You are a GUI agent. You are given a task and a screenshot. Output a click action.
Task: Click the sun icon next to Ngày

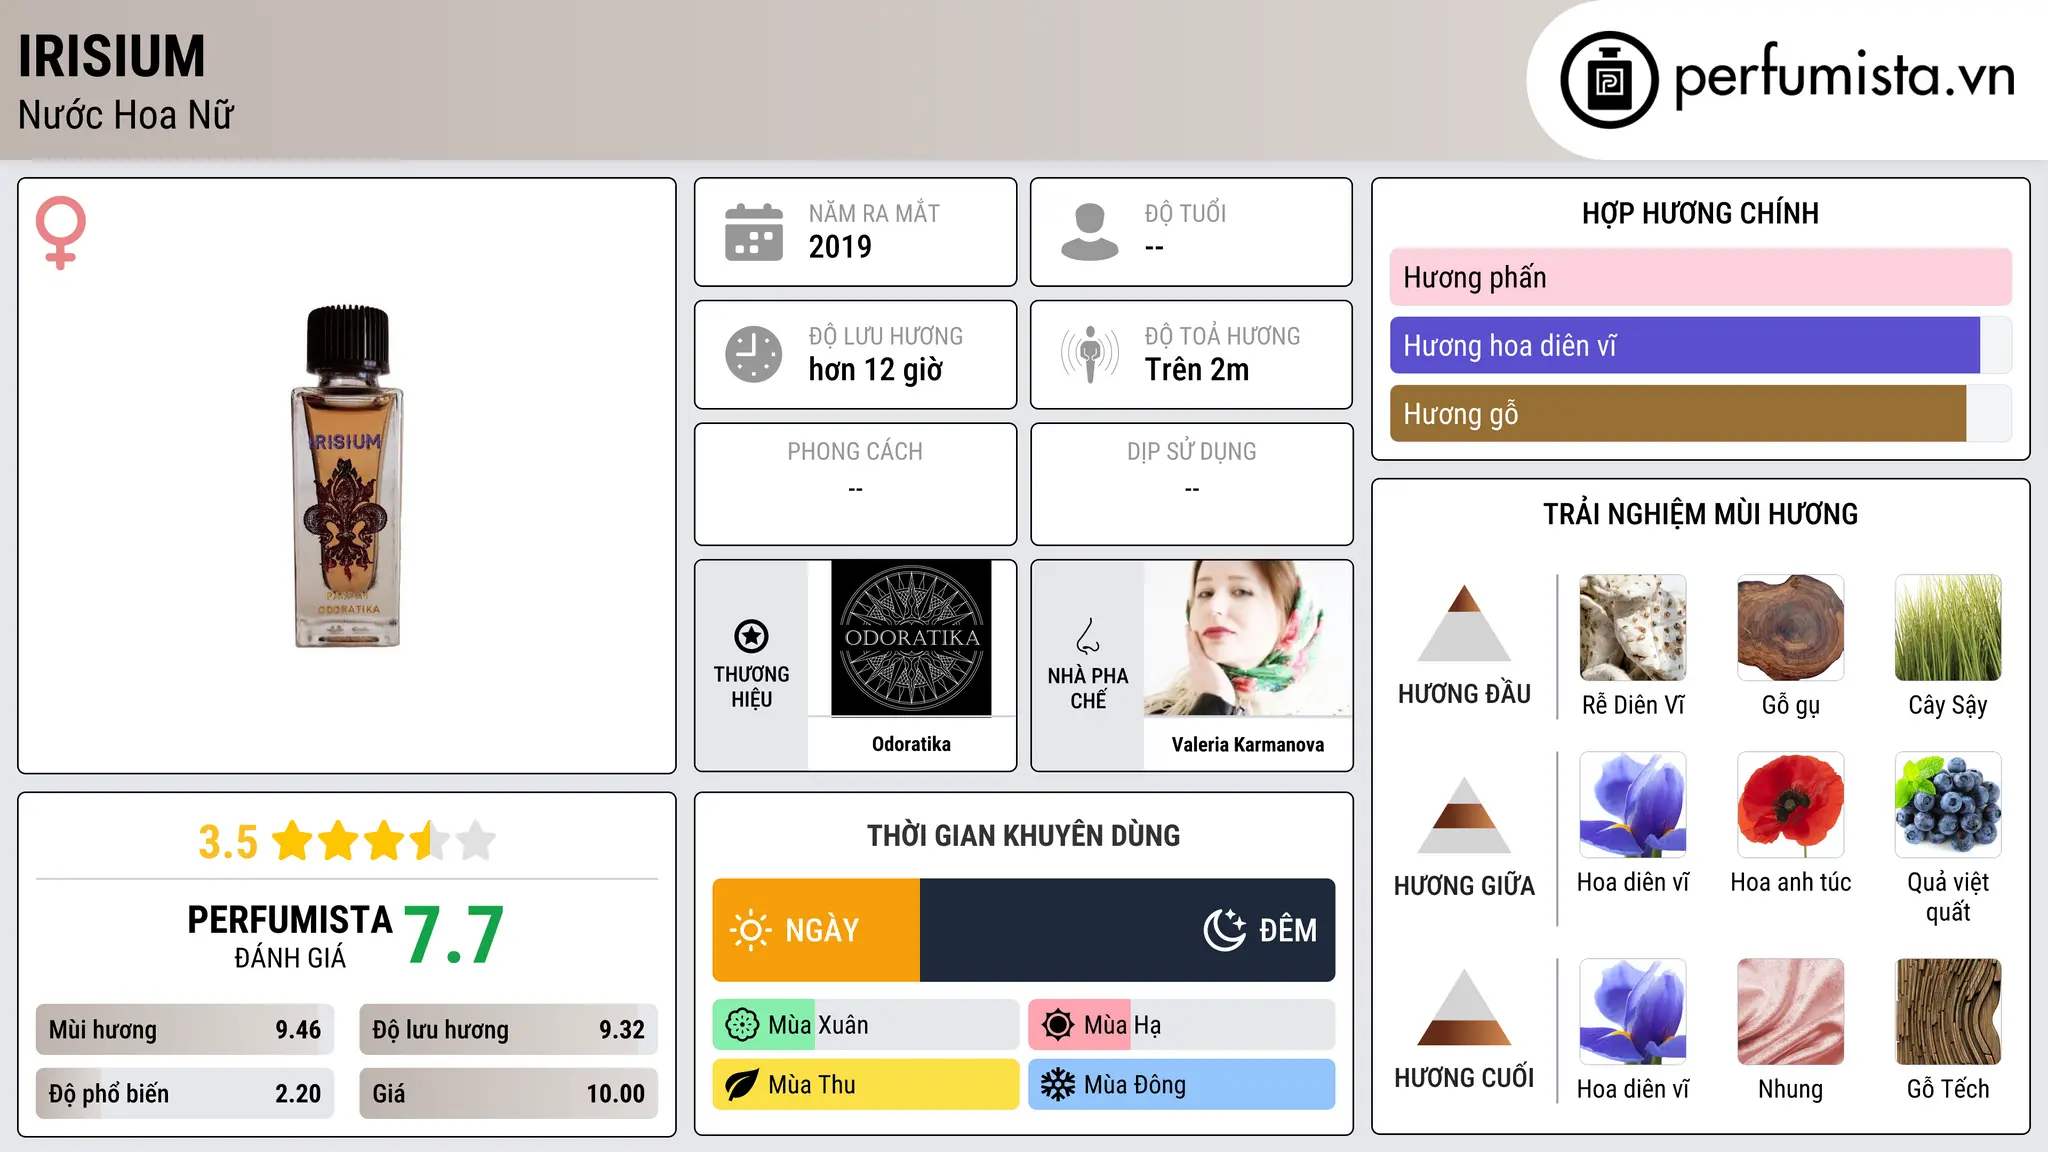point(751,930)
